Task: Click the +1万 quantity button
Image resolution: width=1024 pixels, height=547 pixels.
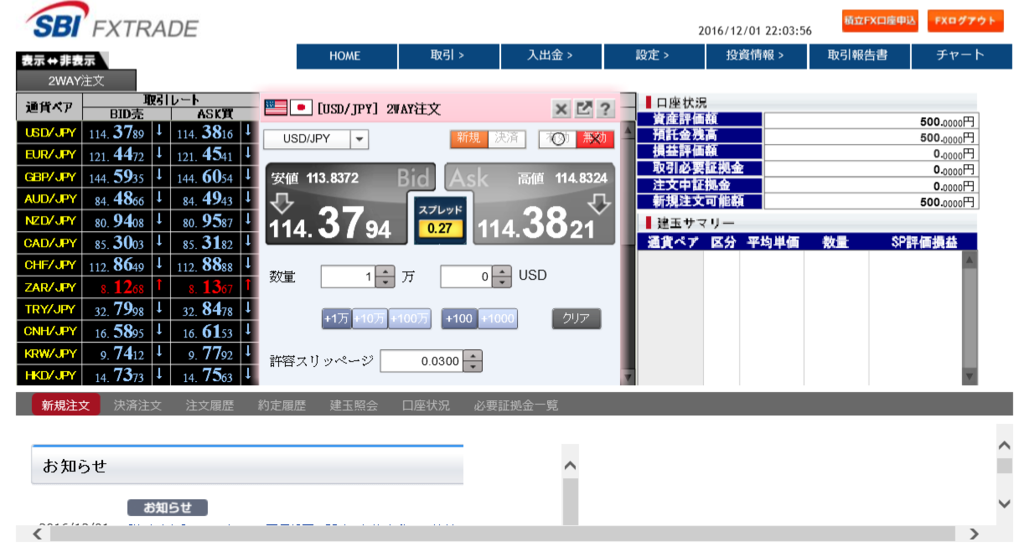Action: 337,319
